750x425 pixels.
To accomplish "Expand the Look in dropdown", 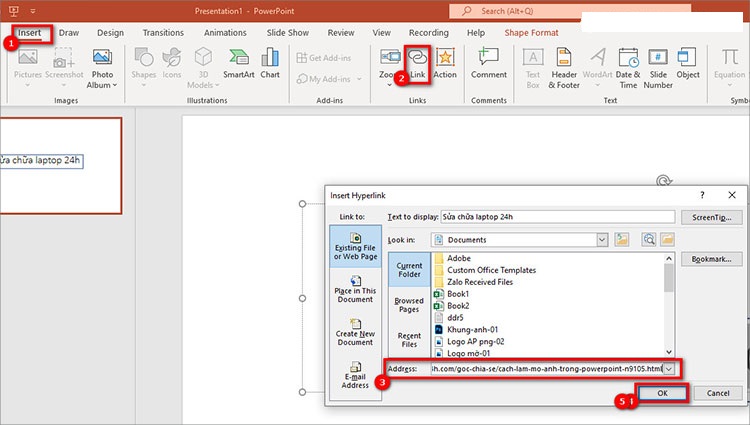I will point(602,240).
